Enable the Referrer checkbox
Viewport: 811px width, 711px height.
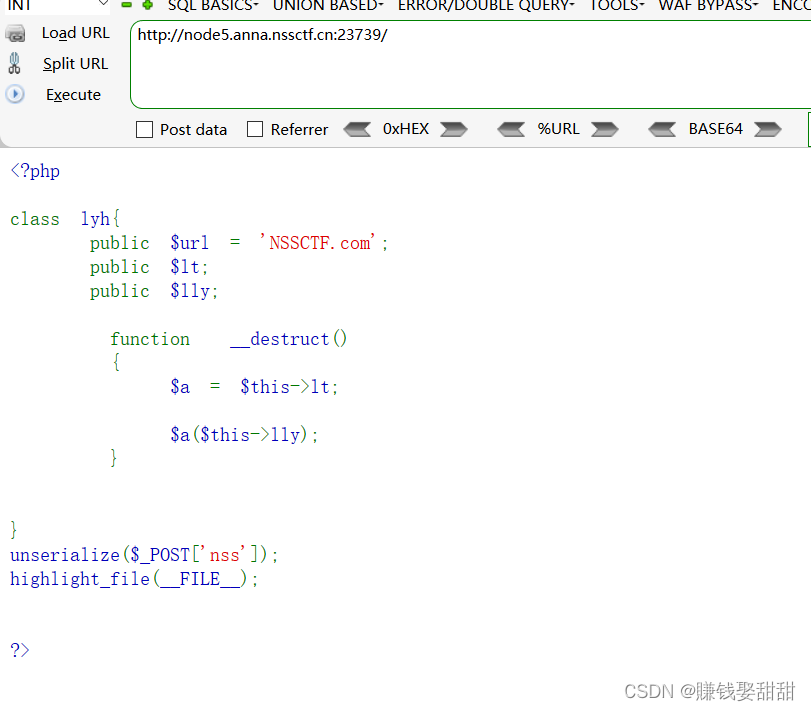(255, 129)
